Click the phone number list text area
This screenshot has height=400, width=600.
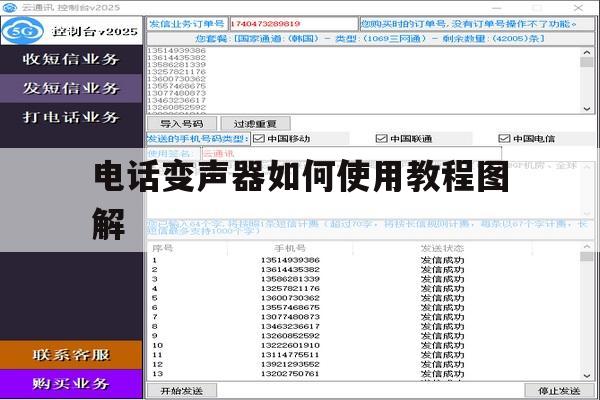364,80
